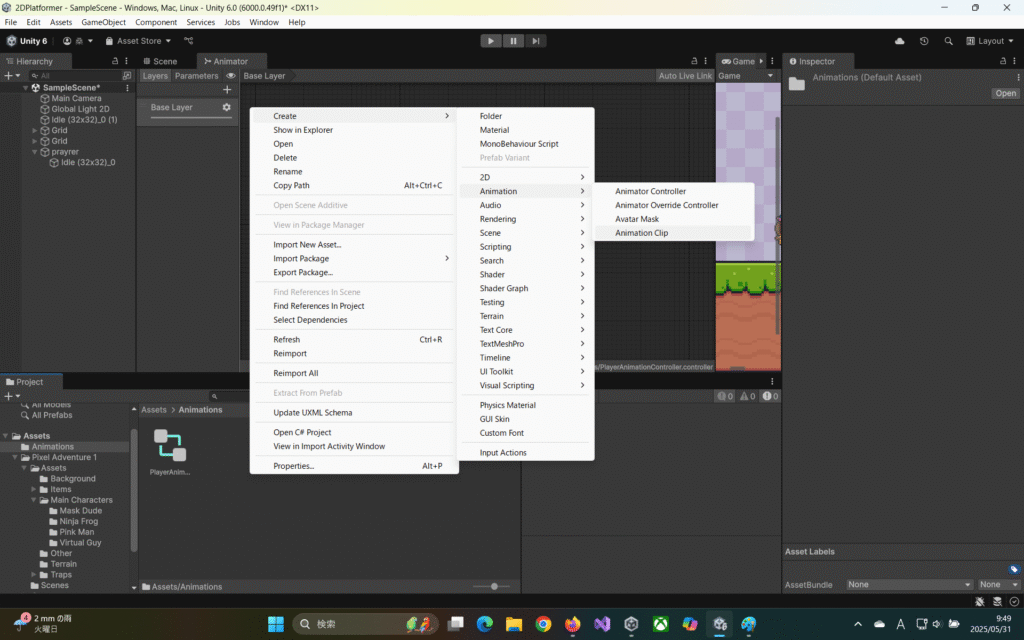Toggle the Hierarchy panel lock

[x=115, y=61]
